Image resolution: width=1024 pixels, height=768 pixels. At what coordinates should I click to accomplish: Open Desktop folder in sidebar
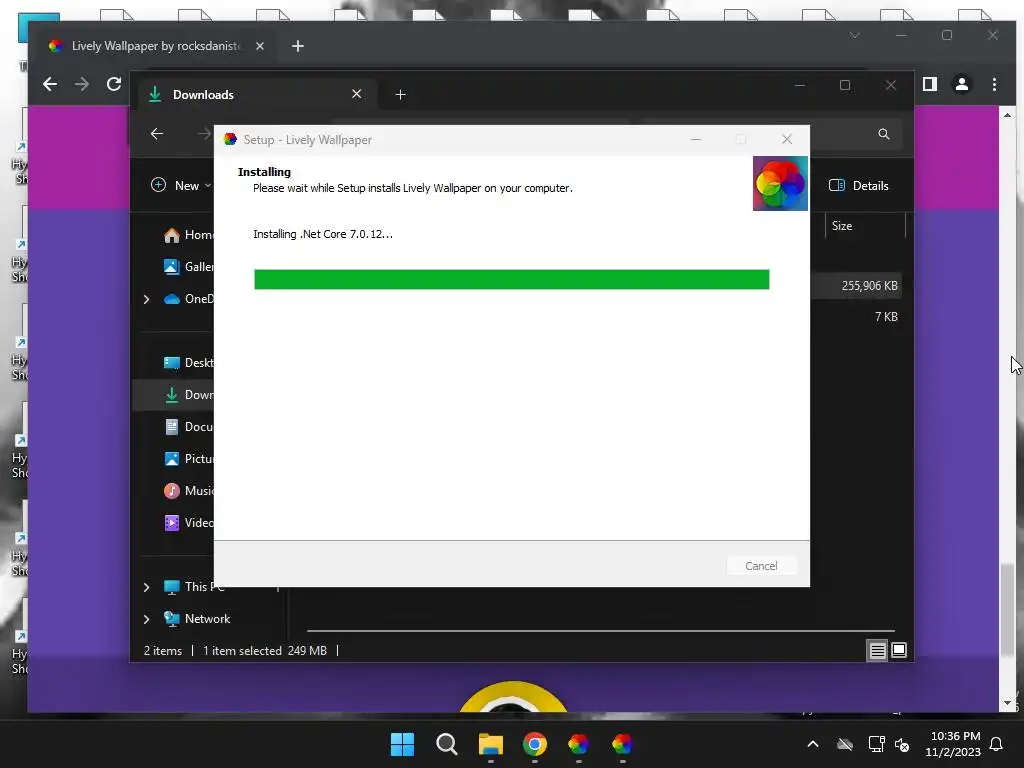[x=188, y=362]
